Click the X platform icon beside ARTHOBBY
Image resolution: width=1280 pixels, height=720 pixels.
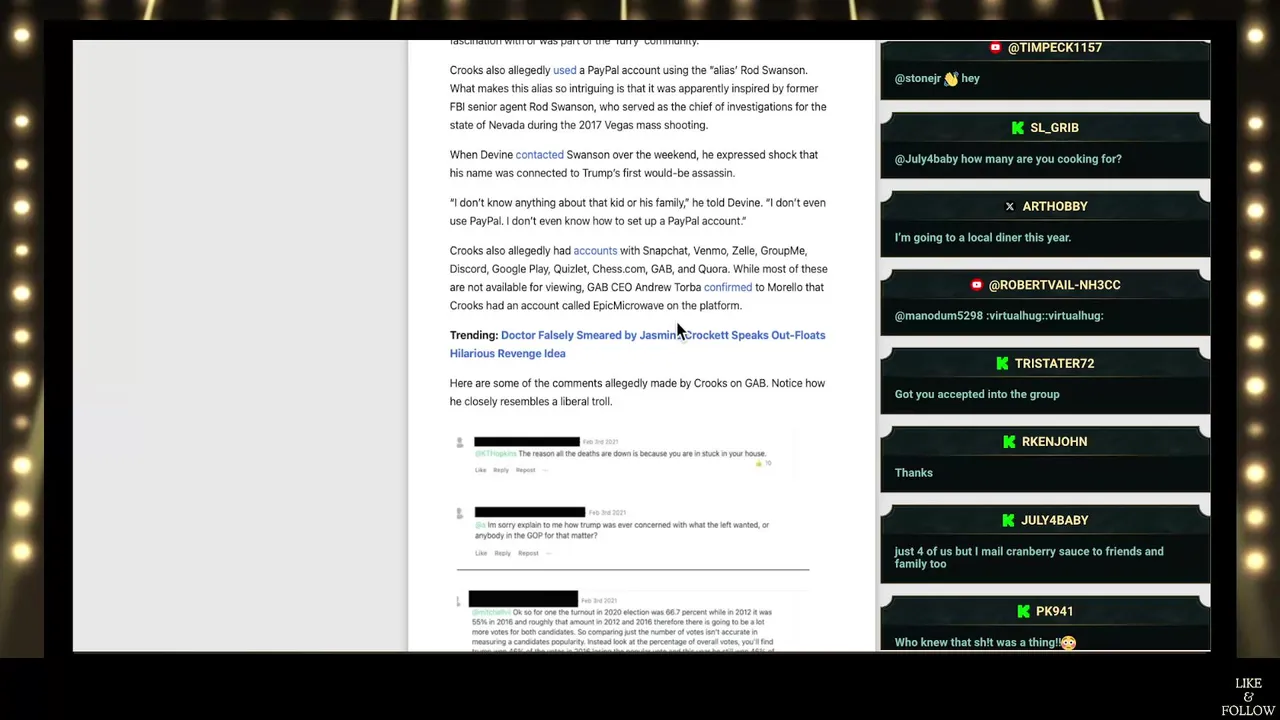pyautogui.click(x=1010, y=207)
